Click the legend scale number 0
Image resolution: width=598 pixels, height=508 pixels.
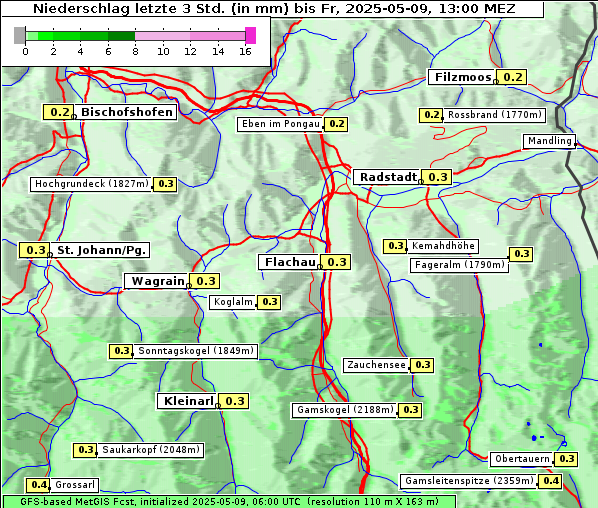tap(25, 51)
